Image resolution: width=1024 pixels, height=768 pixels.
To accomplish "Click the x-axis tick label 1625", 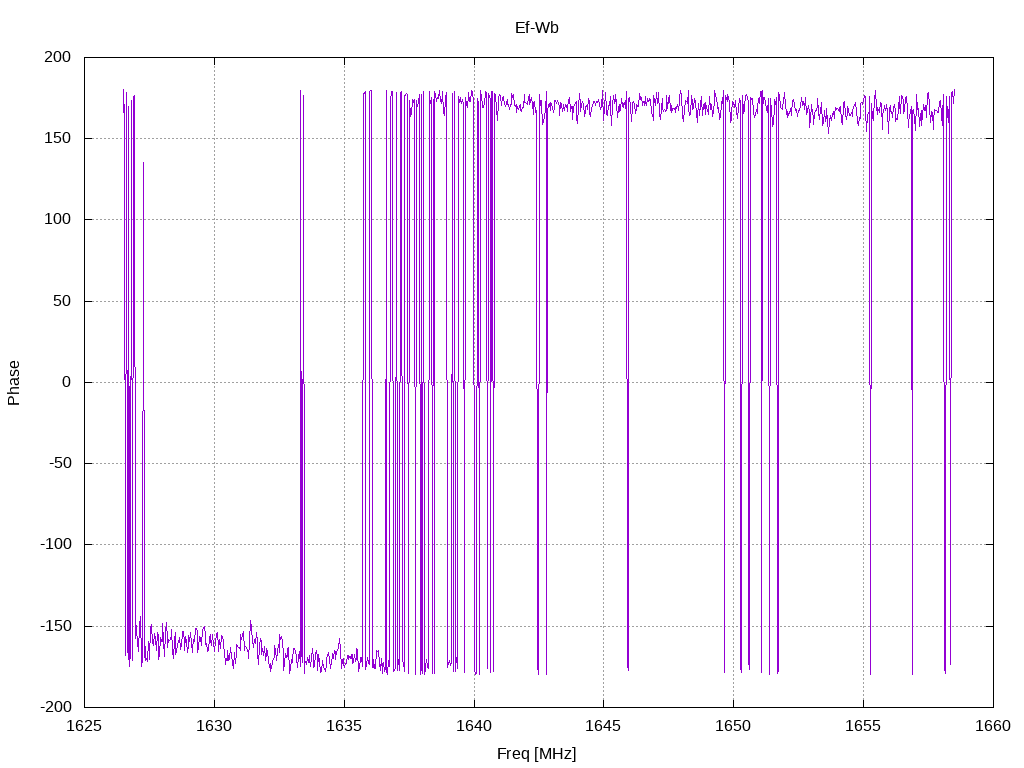I will [84, 726].
